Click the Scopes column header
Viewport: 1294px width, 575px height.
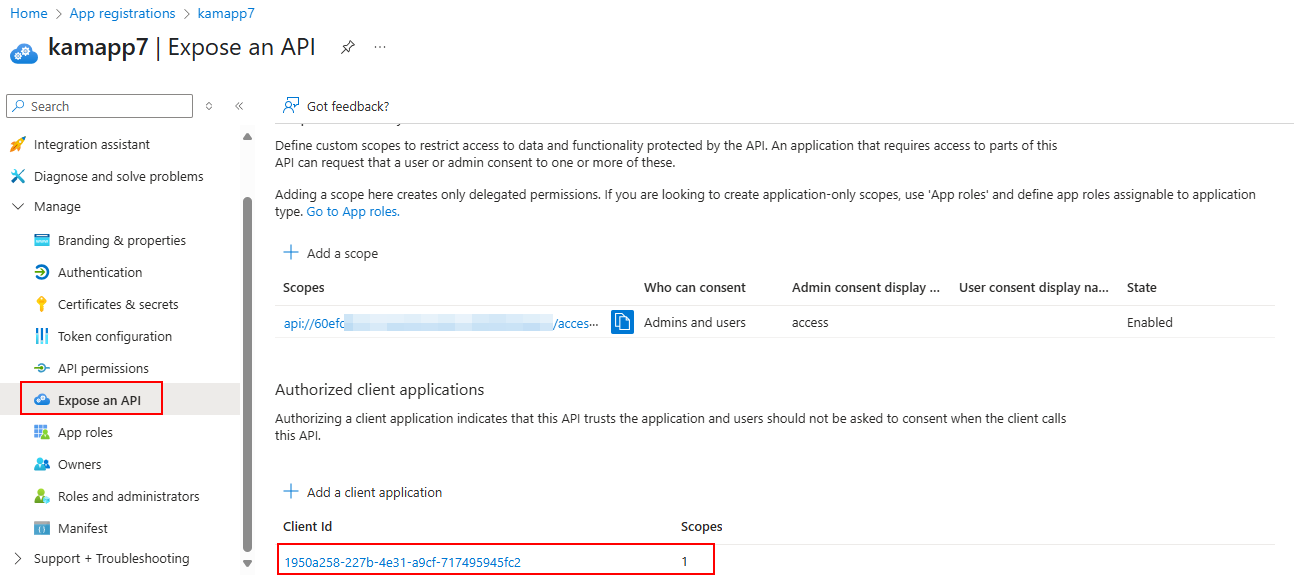304,288
